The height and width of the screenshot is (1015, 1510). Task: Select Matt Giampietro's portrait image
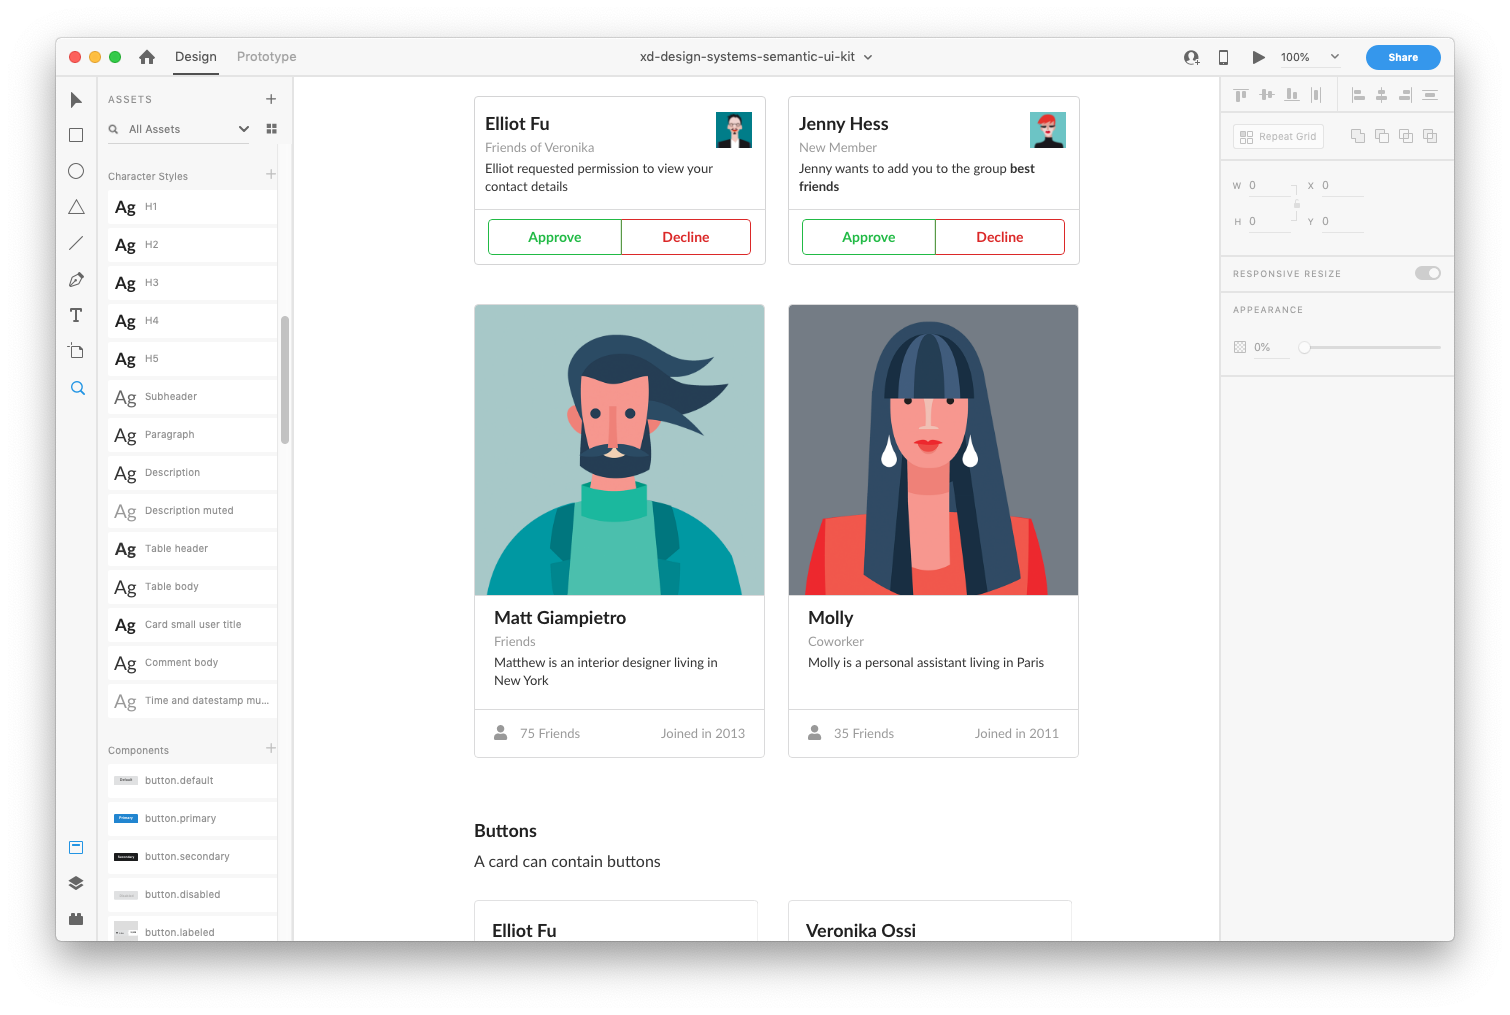(619, 450)
